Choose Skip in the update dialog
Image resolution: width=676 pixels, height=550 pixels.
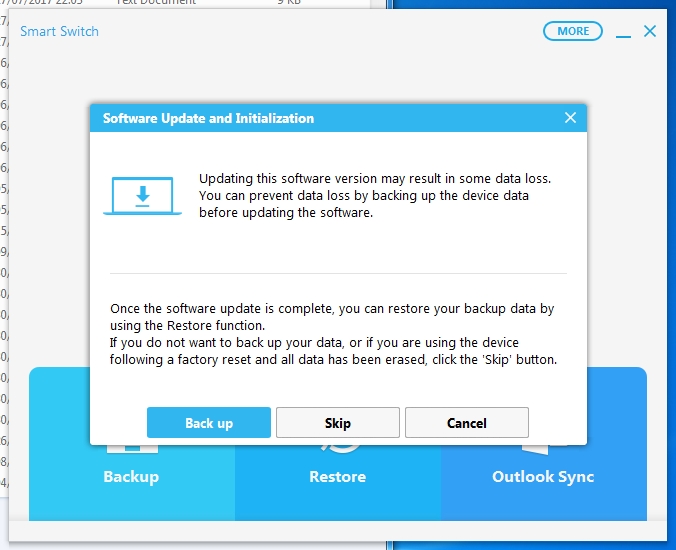click(338, 422)
